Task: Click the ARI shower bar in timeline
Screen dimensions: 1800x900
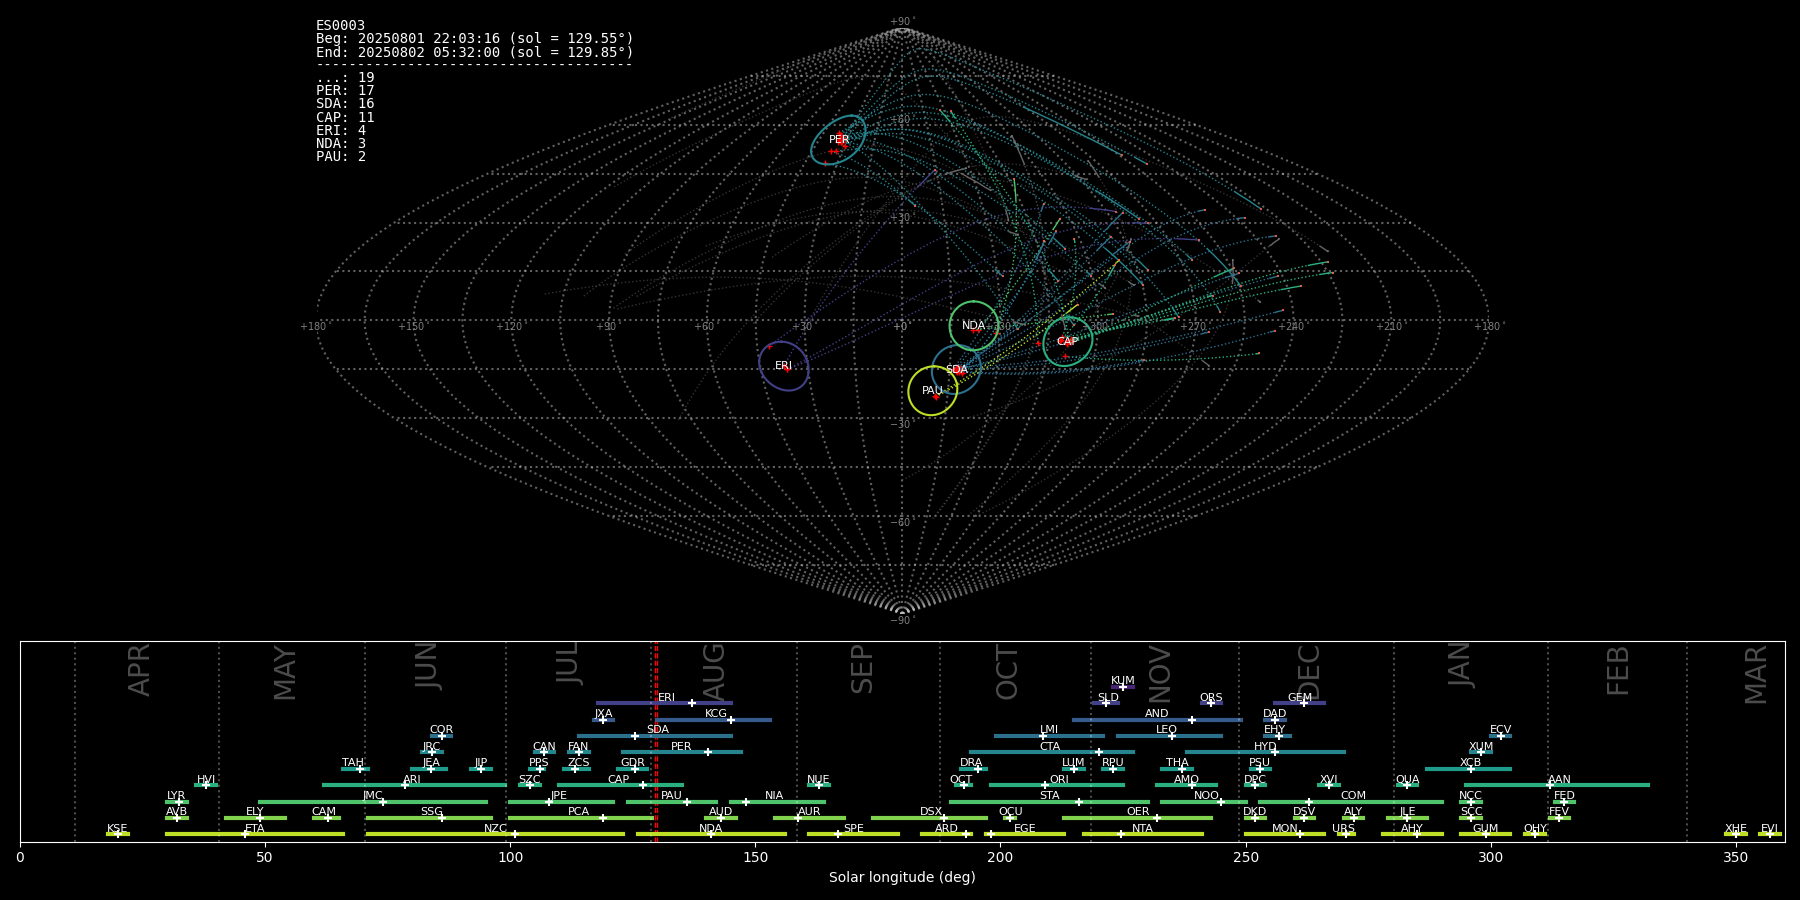Action: click(x=414, y=785)
